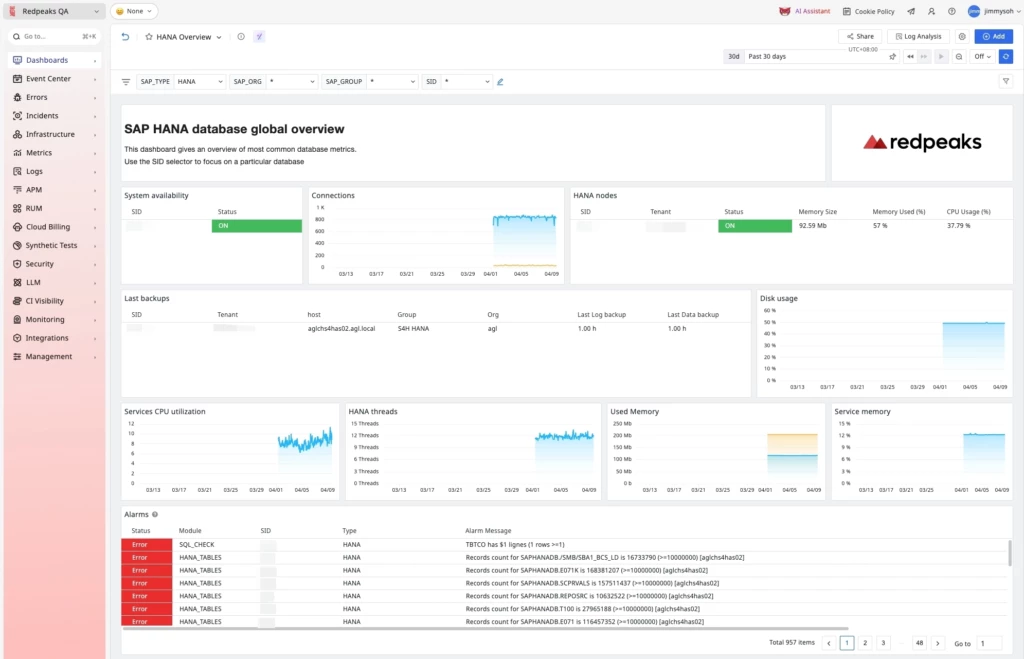The height and width of the screenshot is (659, 1024).
Task: Open the dashboard info icon
Action: point(241,37)
